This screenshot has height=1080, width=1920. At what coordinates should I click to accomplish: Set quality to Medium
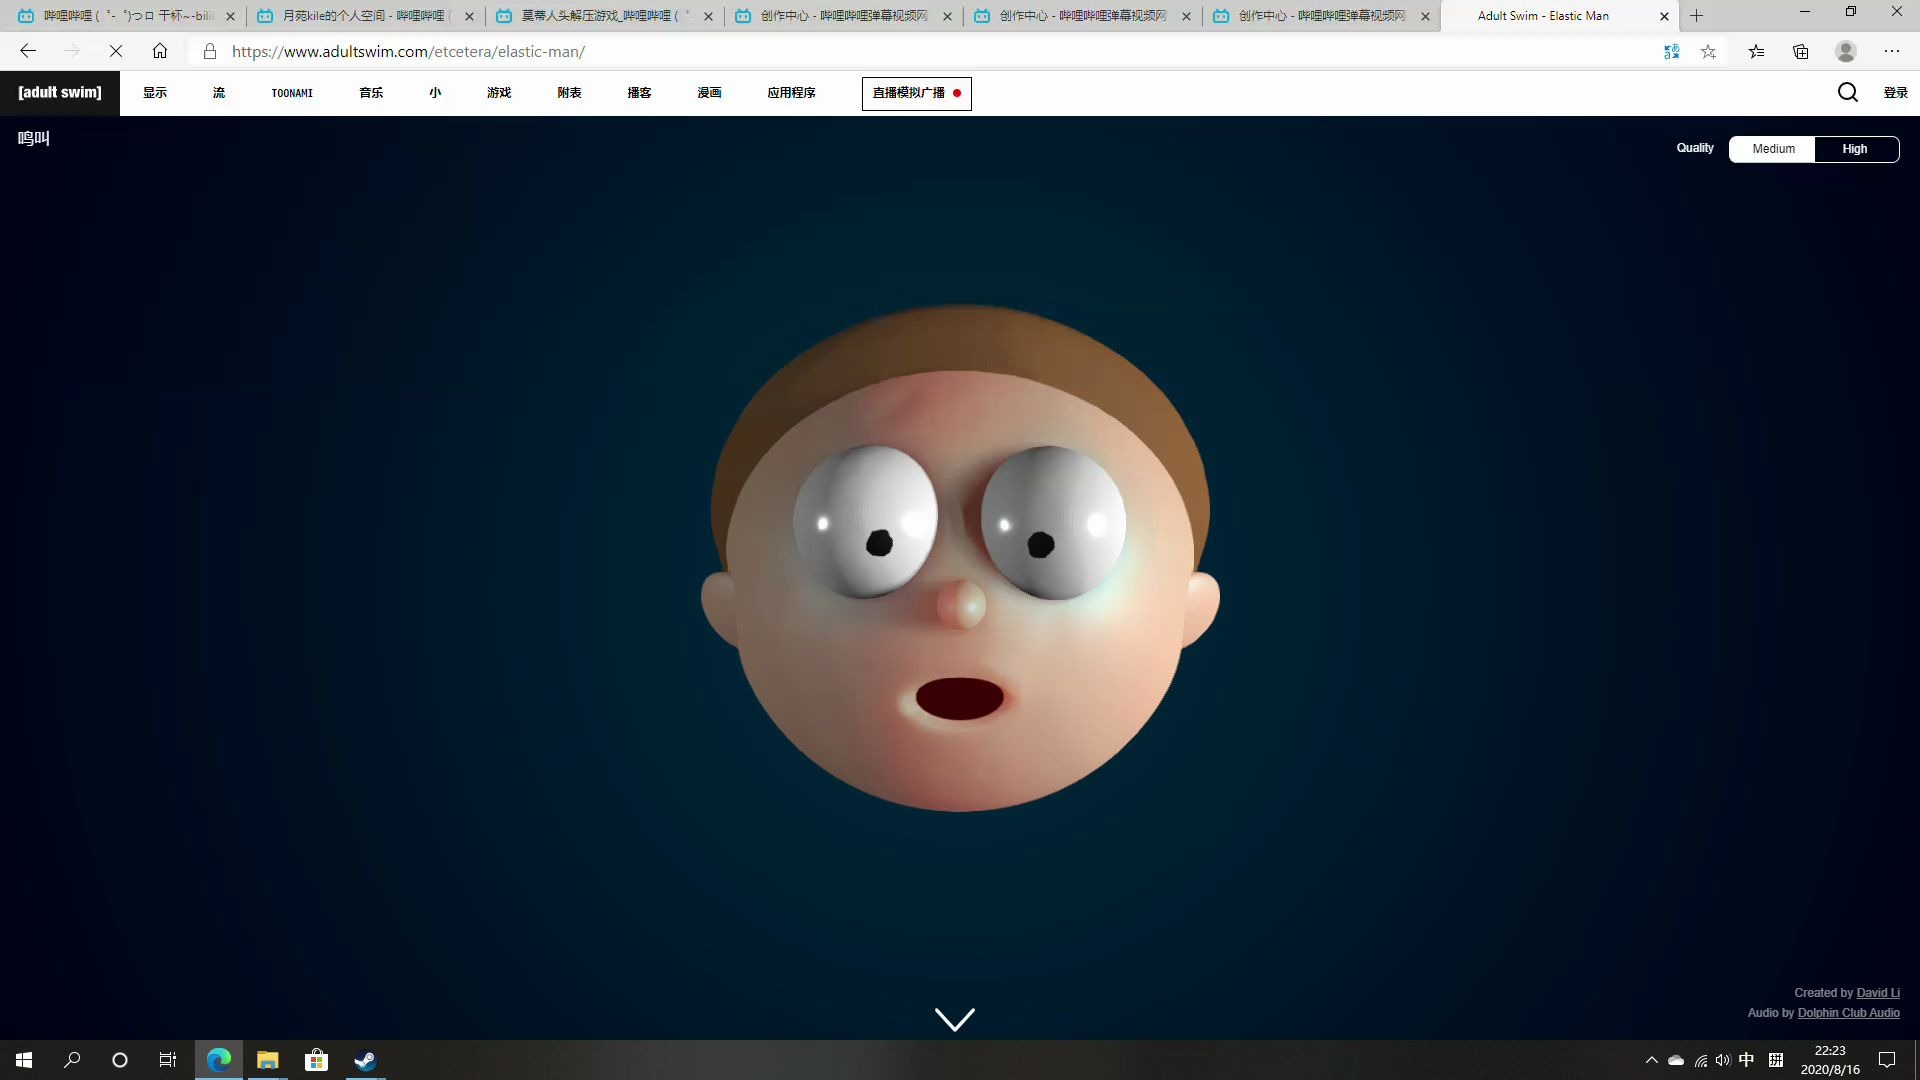tap(1772, 149)
